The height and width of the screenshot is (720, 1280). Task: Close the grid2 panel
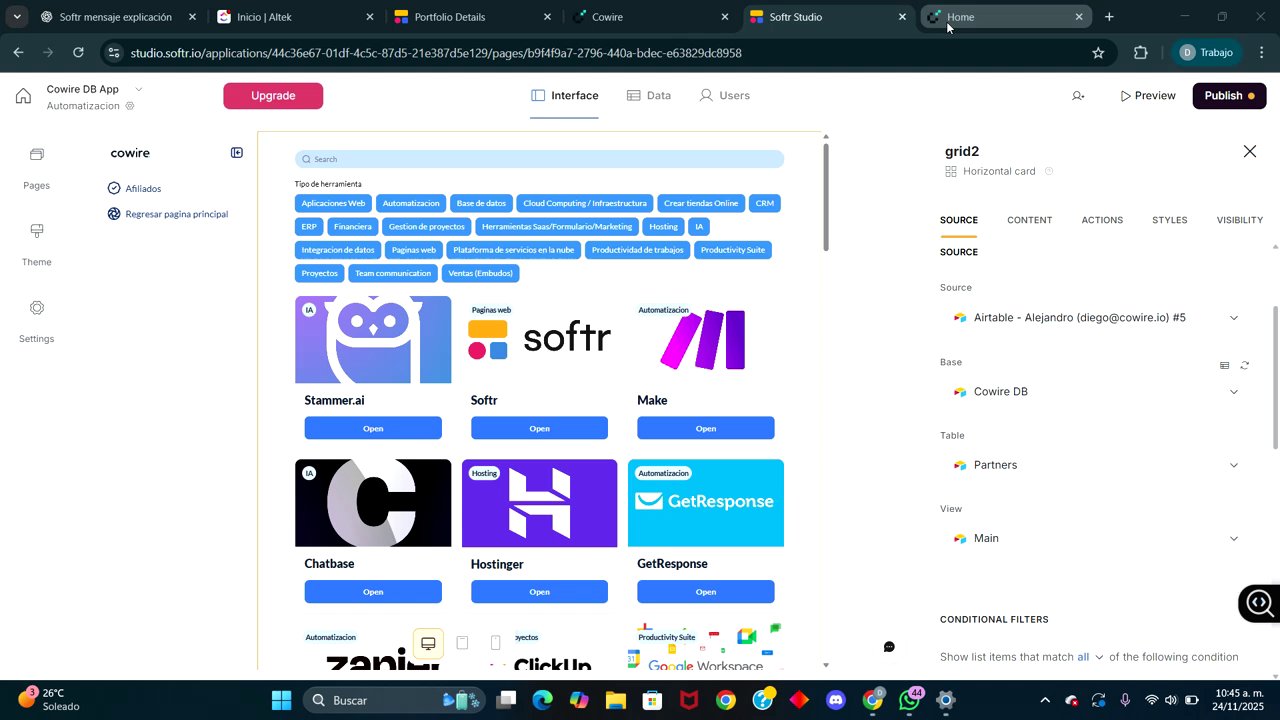click(x=1250, y=151)
